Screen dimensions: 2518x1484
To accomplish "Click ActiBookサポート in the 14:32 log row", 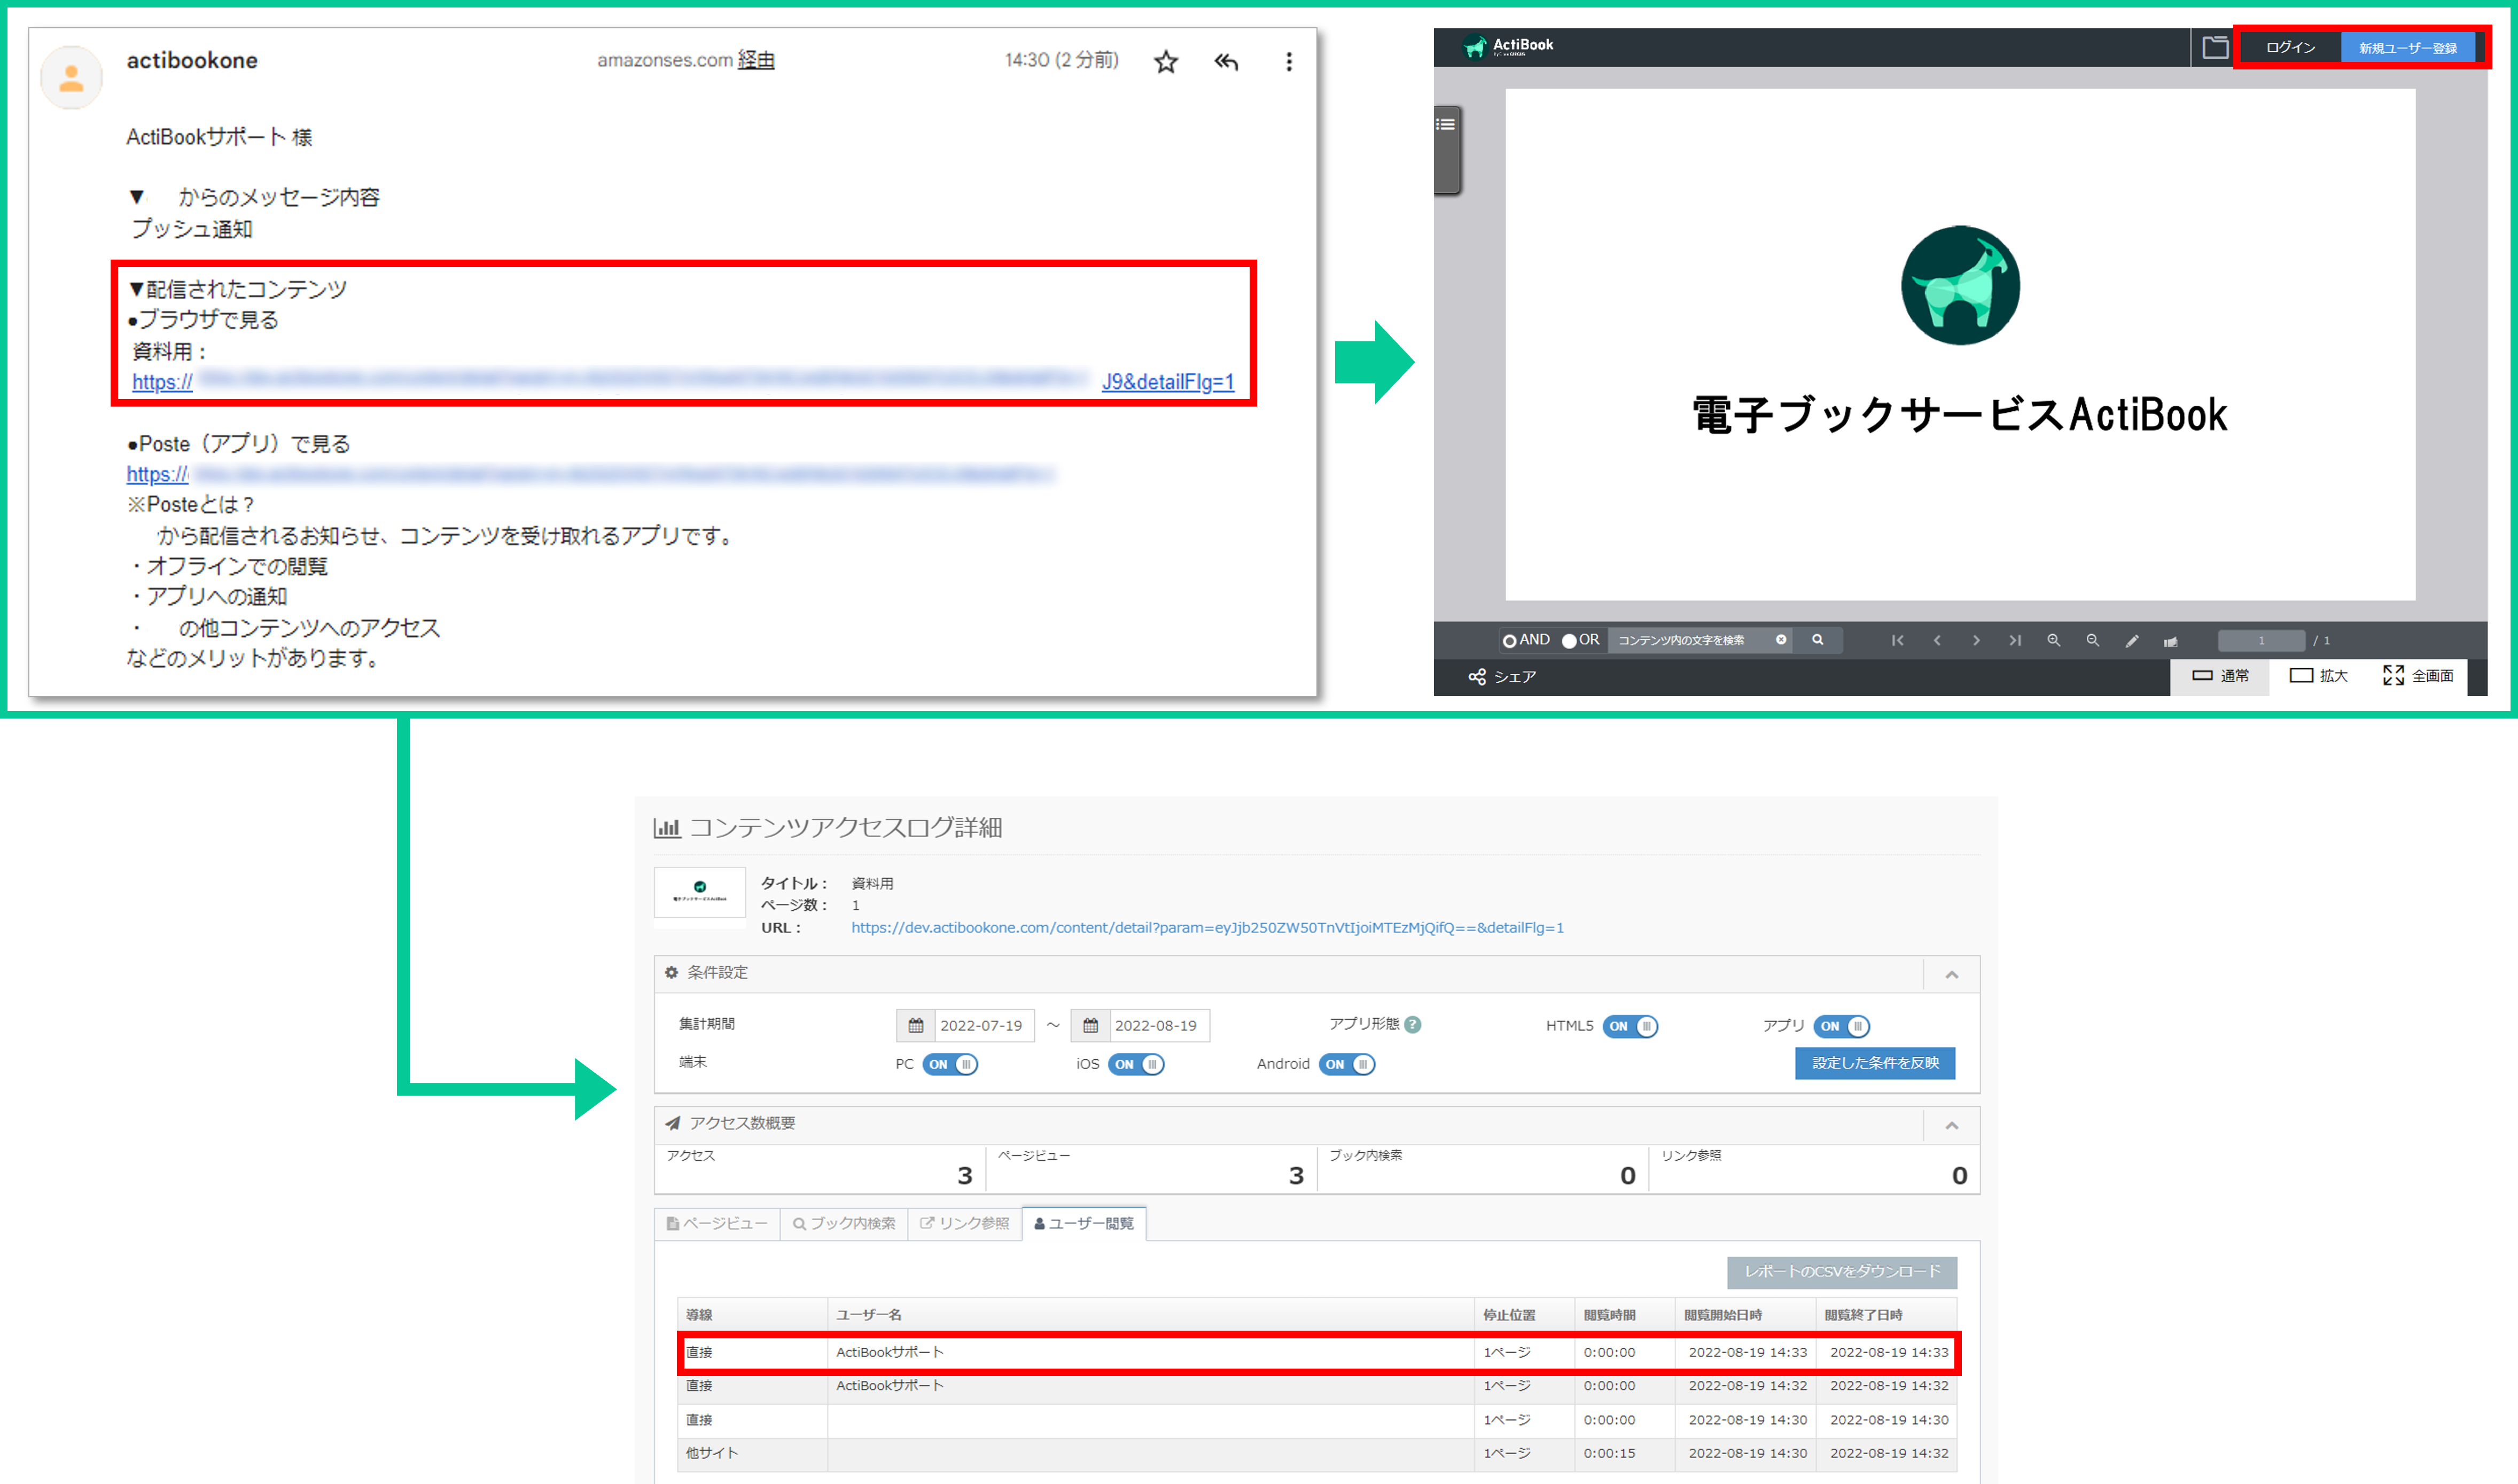I will (x=889, y=1386).
